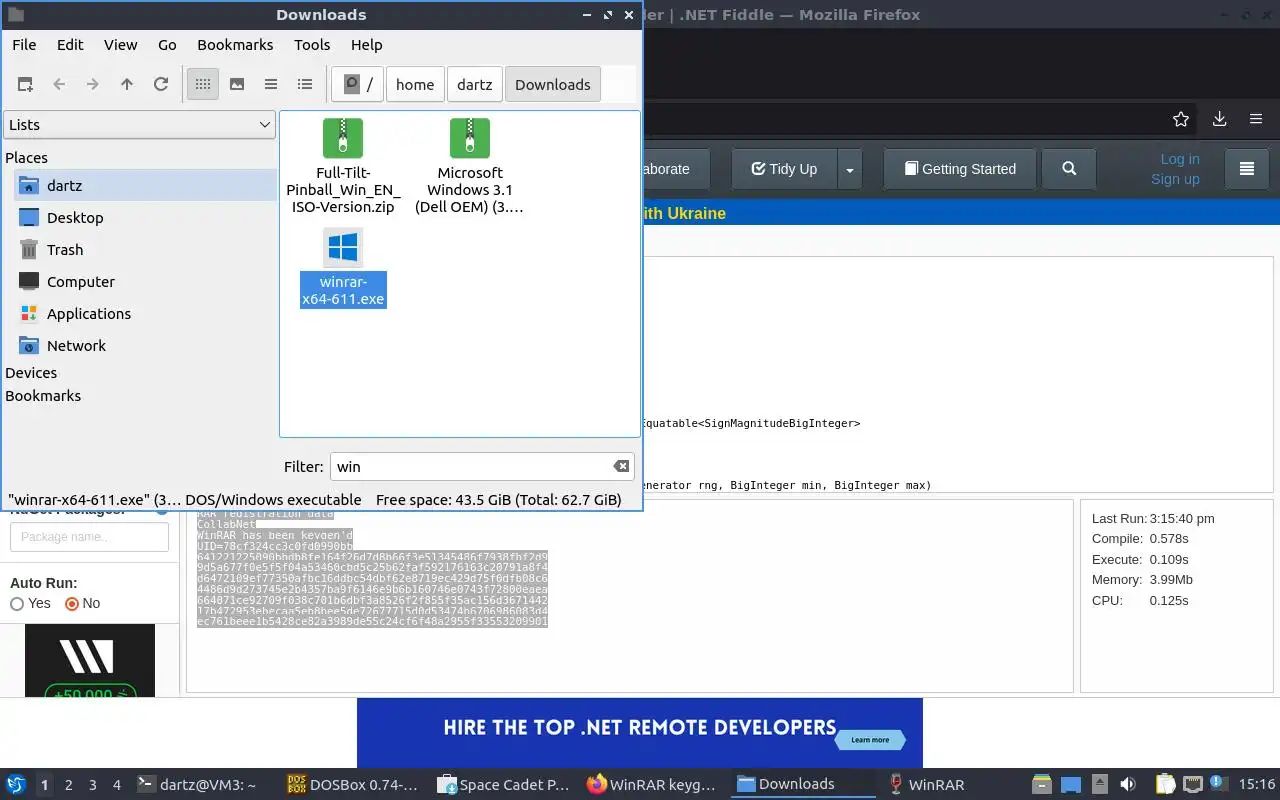Select Microsoft Windows 3.1 archive icon

[470, 138]
